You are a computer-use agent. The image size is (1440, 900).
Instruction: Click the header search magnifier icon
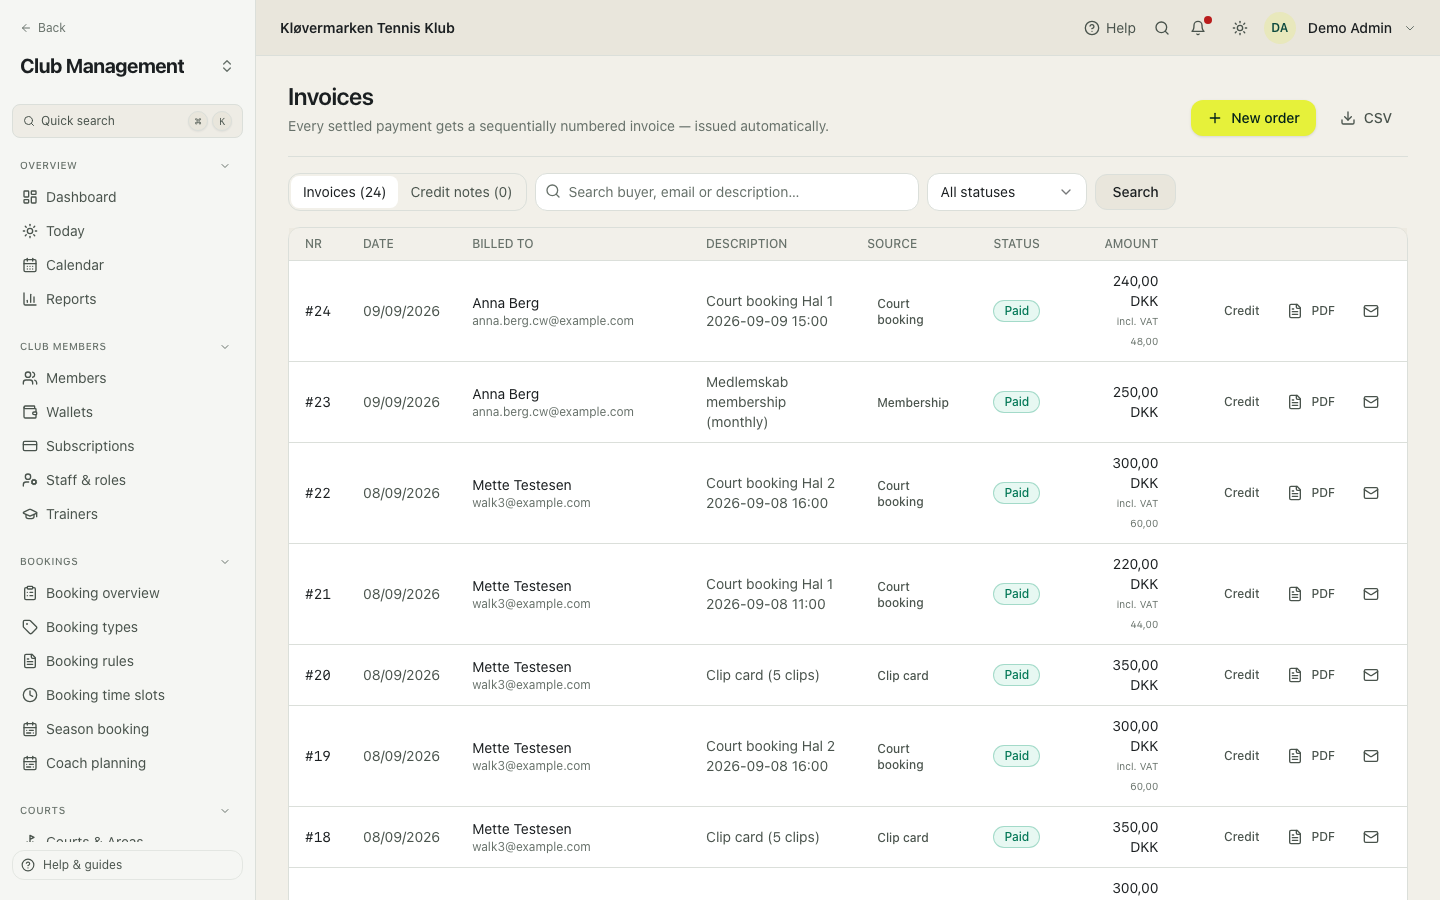(x=1162, y=28)
